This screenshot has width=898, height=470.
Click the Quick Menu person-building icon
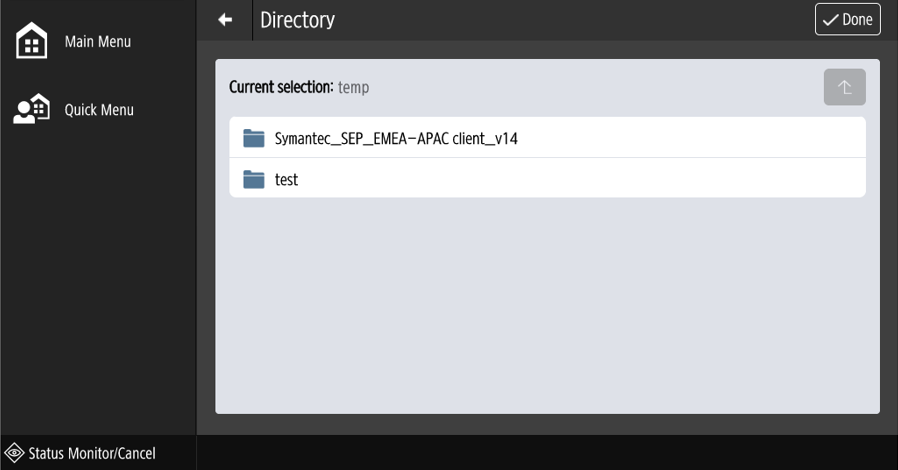click(32, 109)
